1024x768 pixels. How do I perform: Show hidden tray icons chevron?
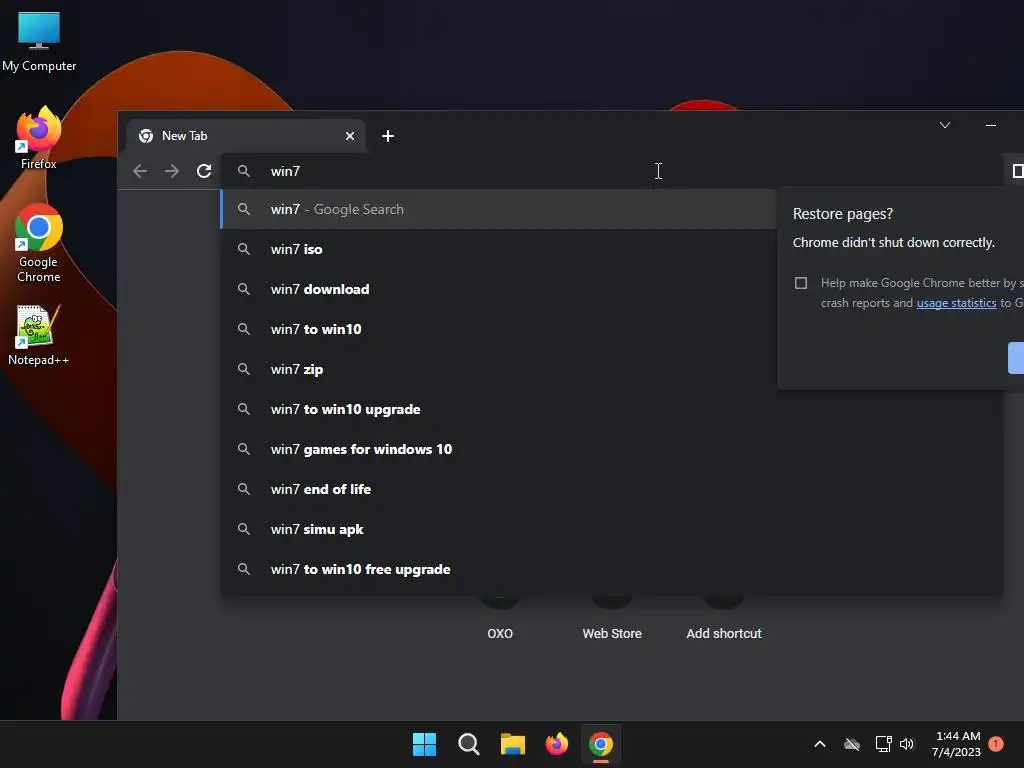click(820, 744)
